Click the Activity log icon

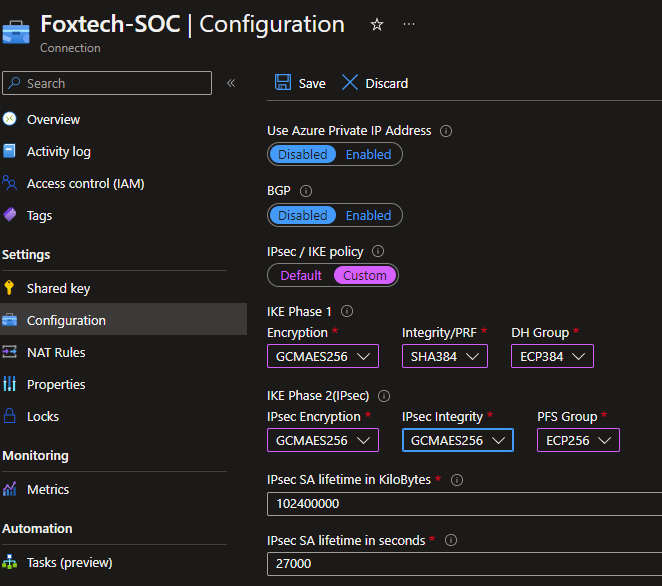9,151
